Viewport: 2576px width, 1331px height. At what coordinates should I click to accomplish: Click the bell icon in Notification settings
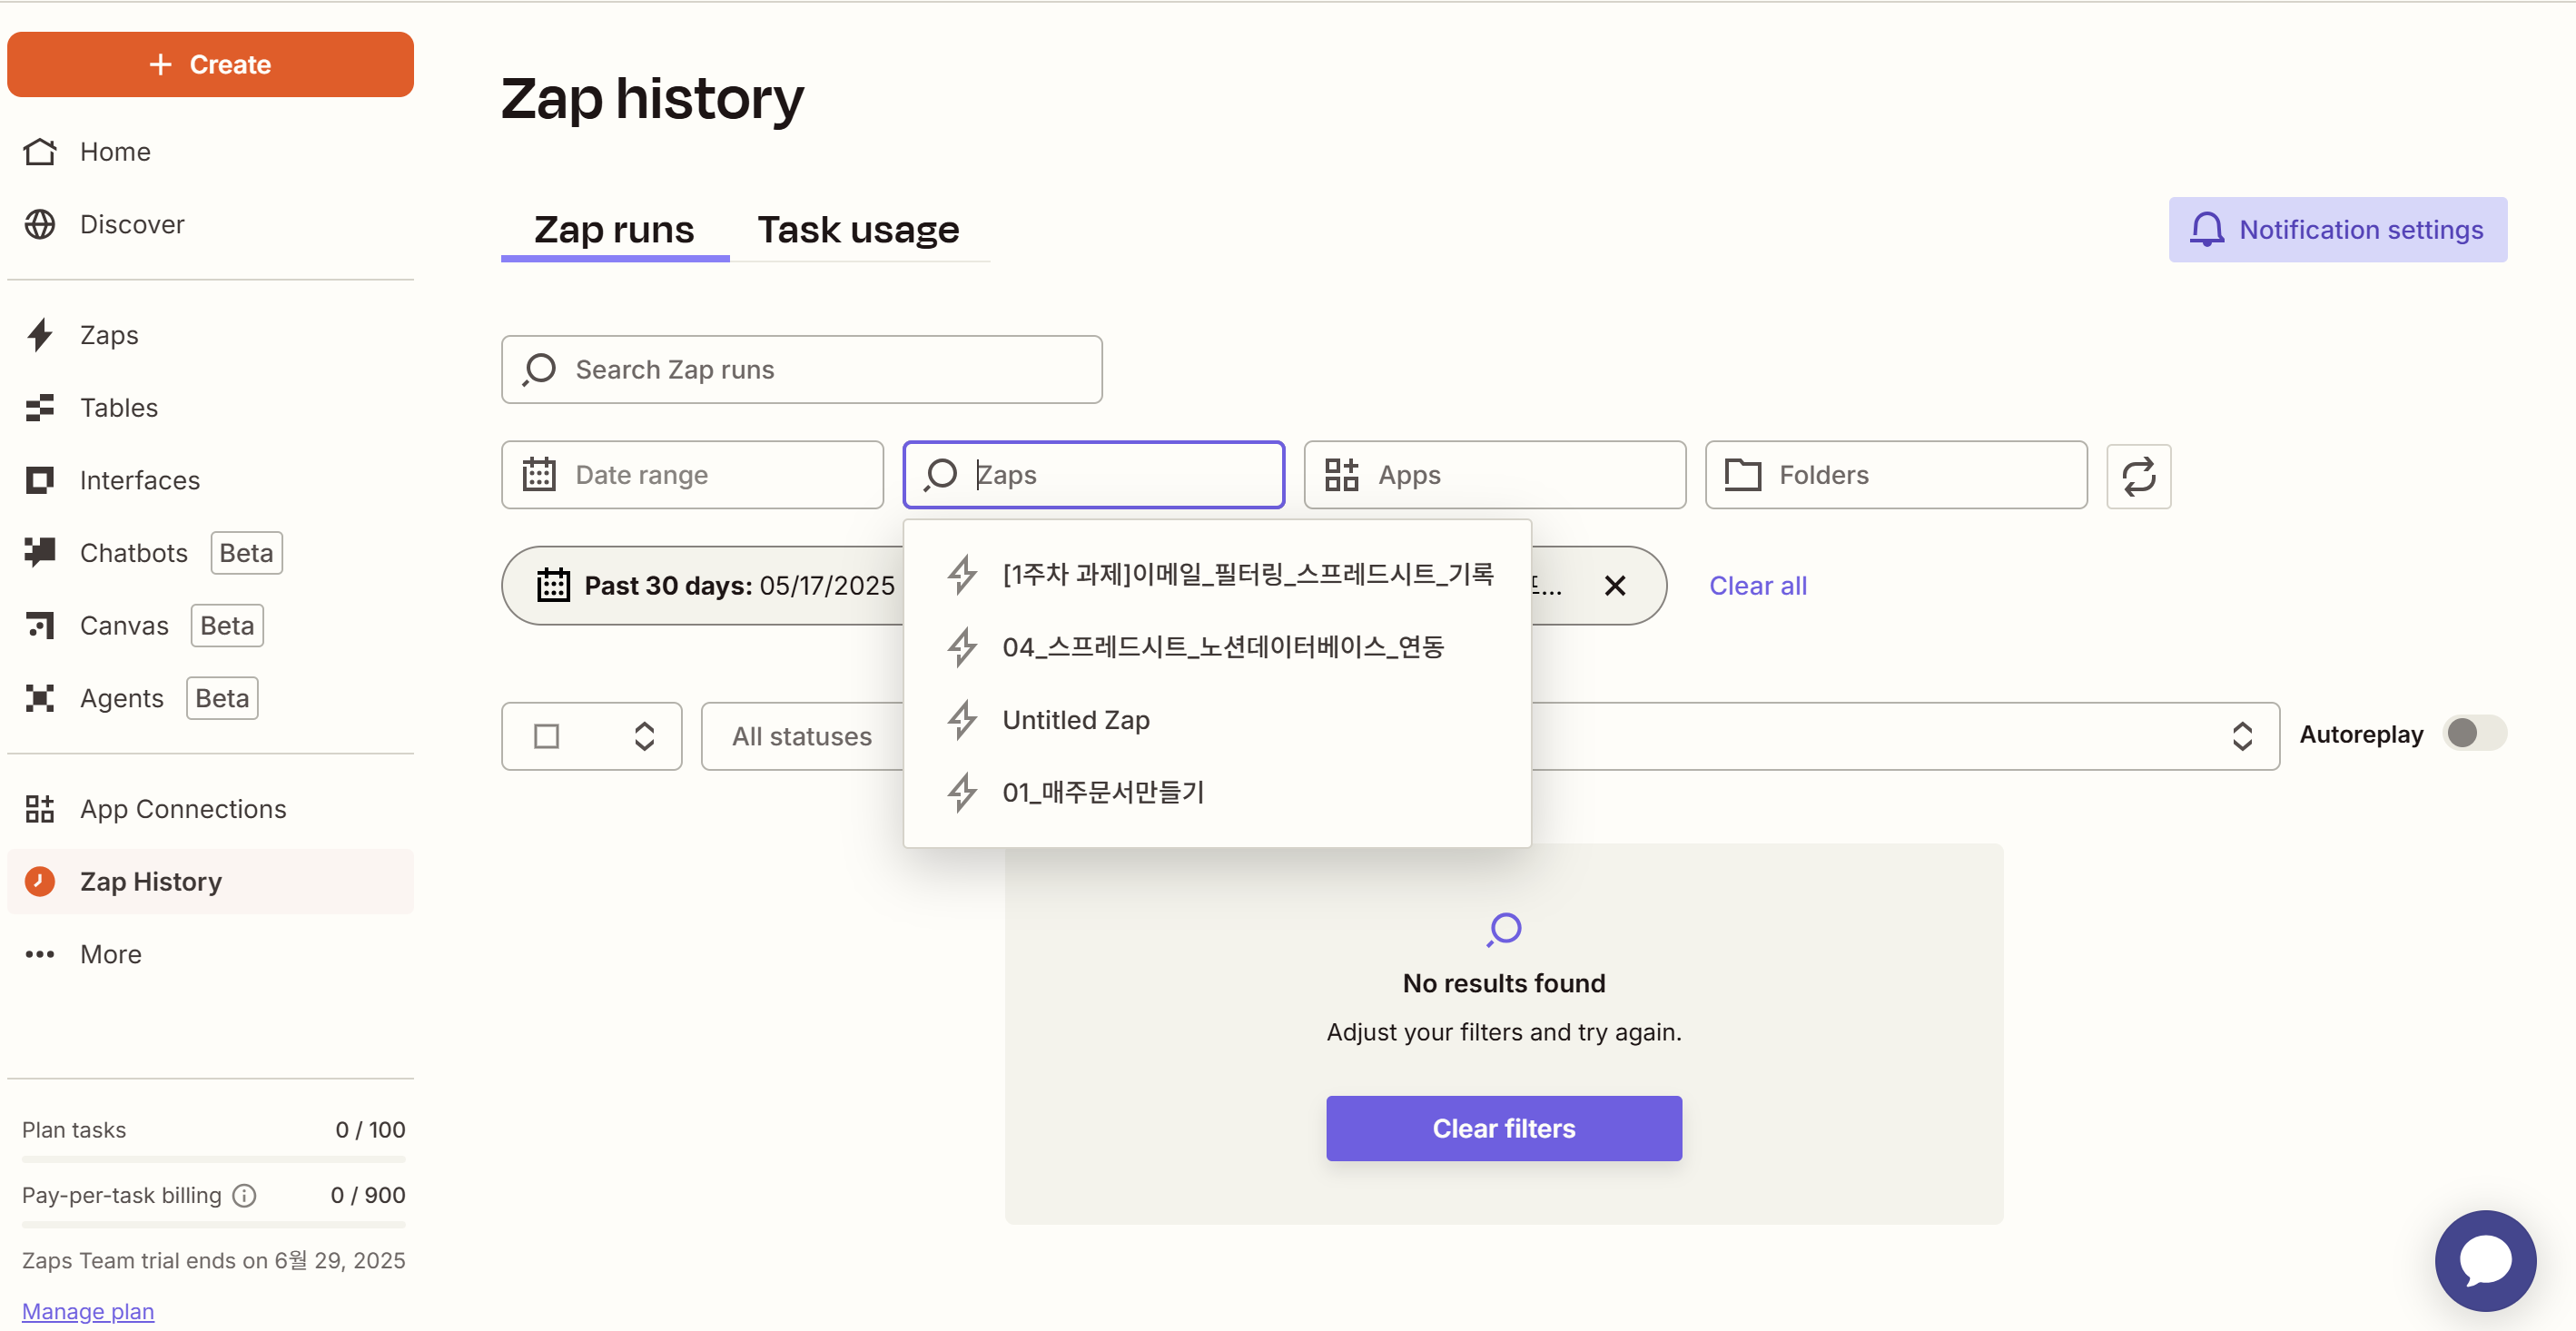(x=2206, y=230)
